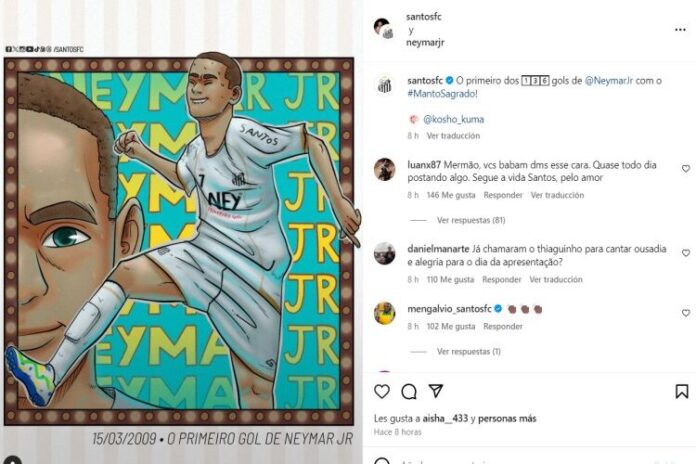Open santosfc profile avatar in caption
The width and height of the screenshot is (696, 464).
pos(384,85)
